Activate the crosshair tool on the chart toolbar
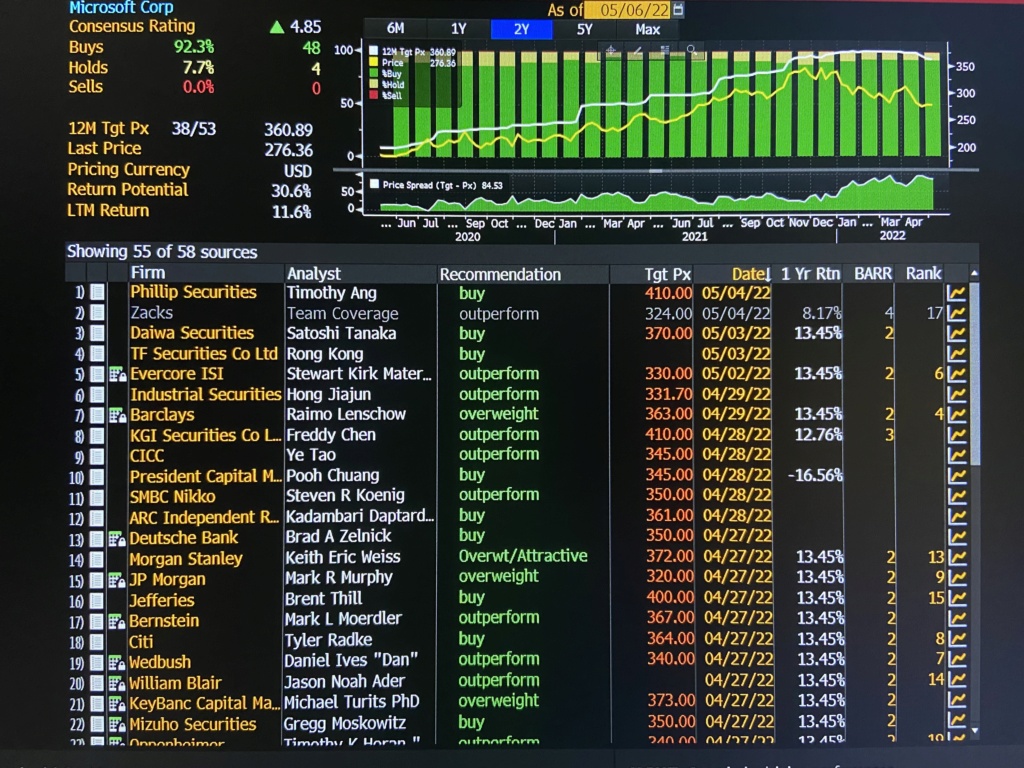This screenshot has height=768, width=1024. coord(611,50)
